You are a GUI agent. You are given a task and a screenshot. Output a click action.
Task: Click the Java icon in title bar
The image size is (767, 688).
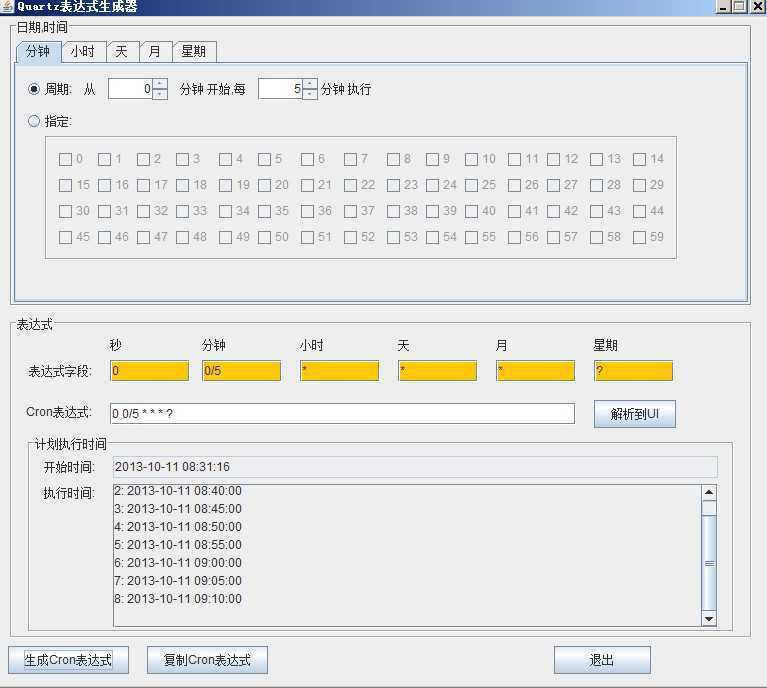pyautogui.click(x=7, y=6)
